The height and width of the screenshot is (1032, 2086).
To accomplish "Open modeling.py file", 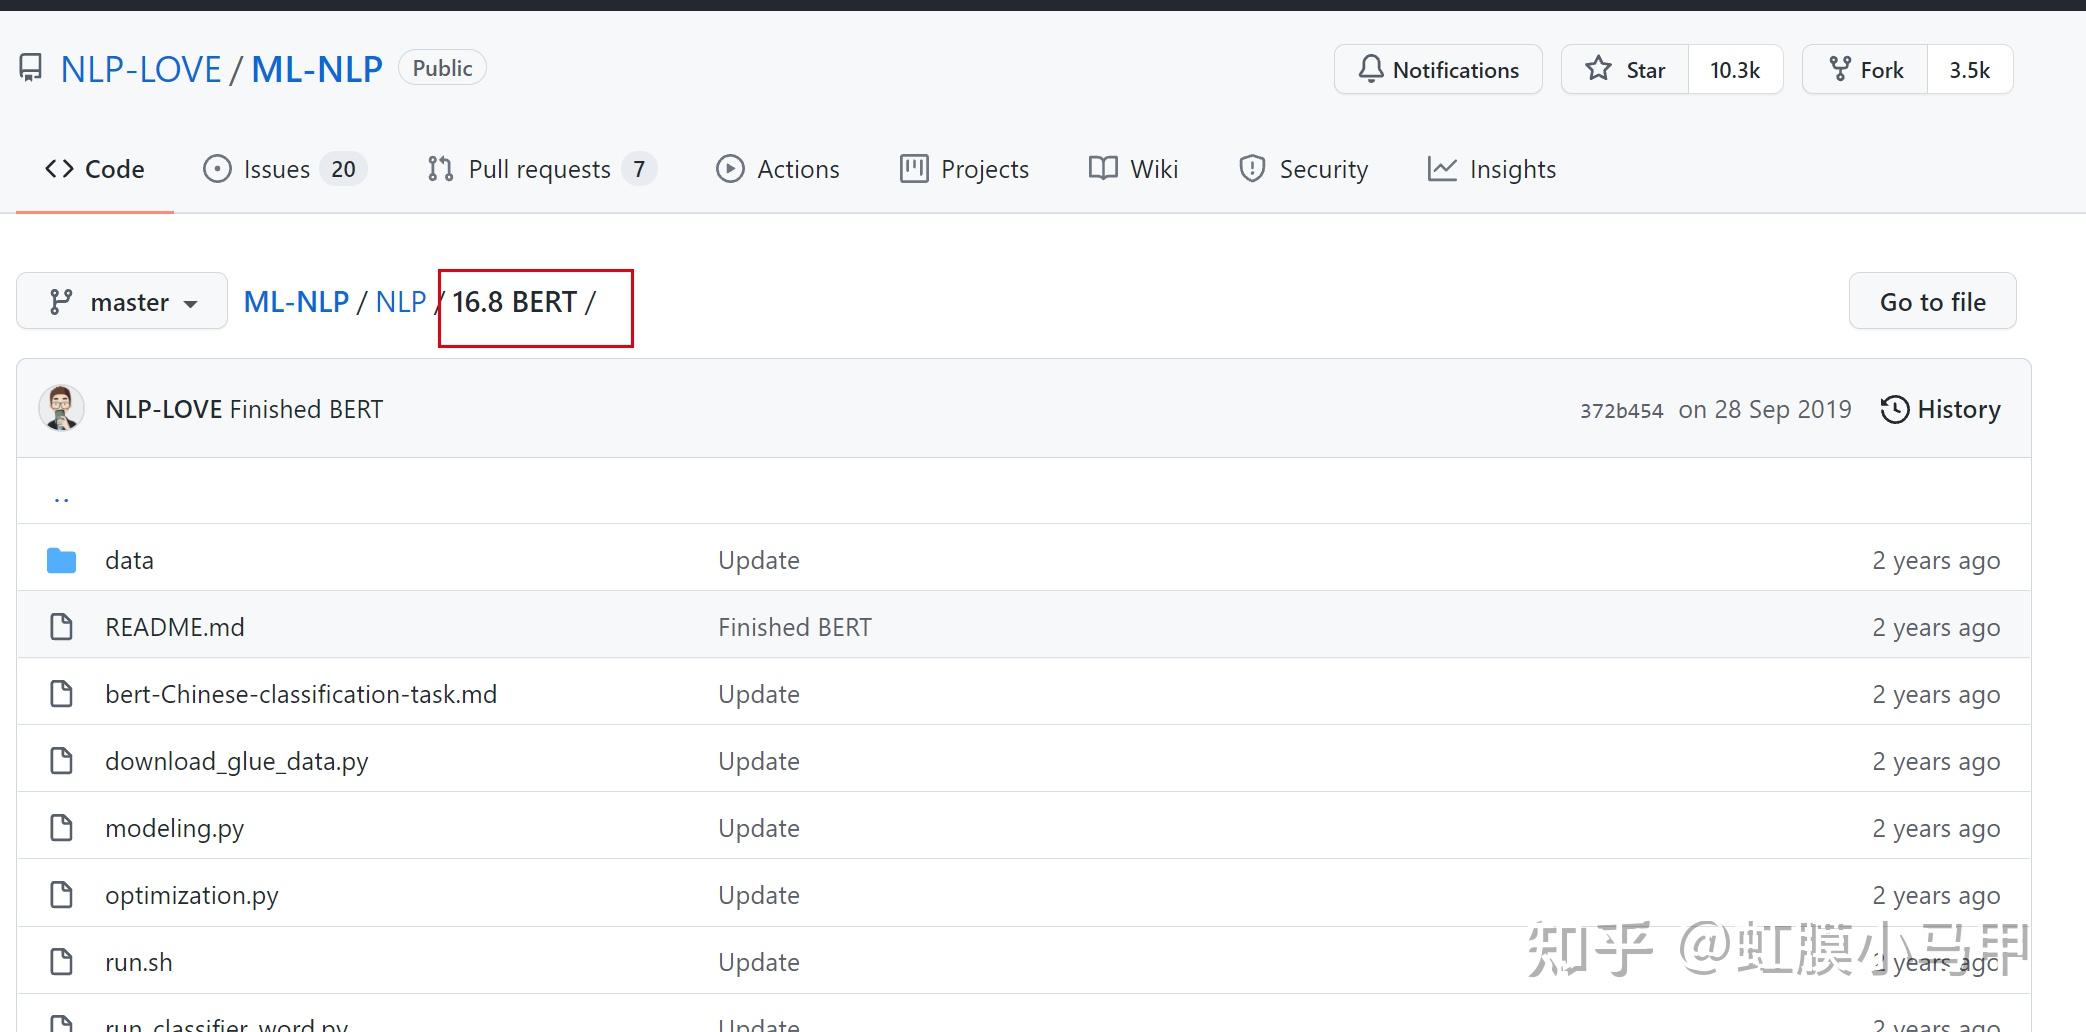I will (x=175, y=829).
